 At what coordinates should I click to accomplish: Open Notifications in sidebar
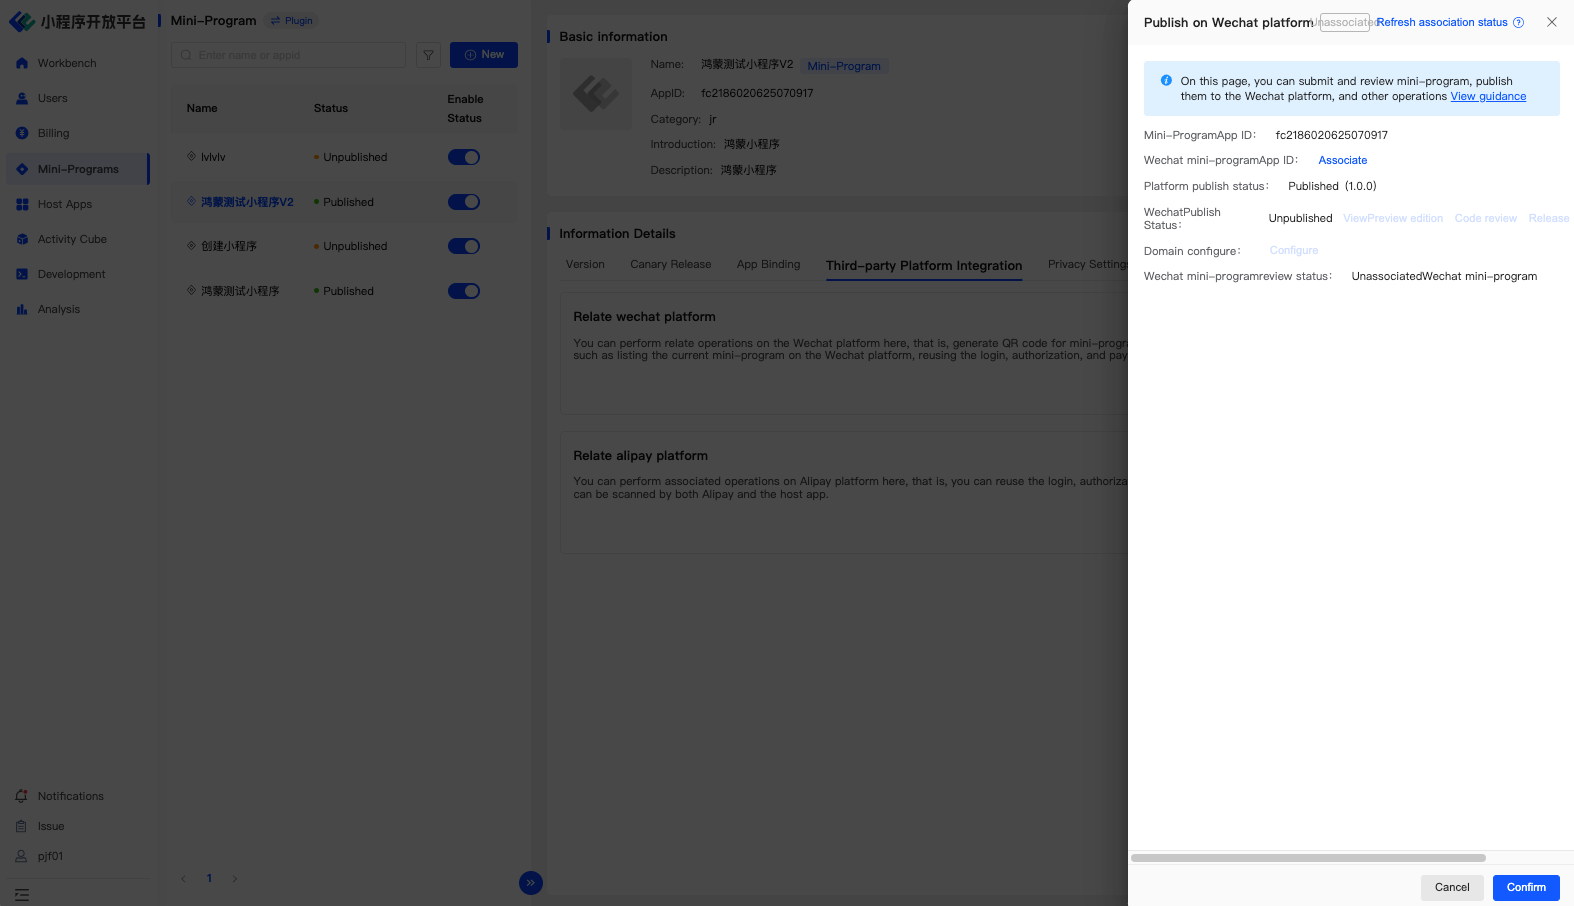70,796
